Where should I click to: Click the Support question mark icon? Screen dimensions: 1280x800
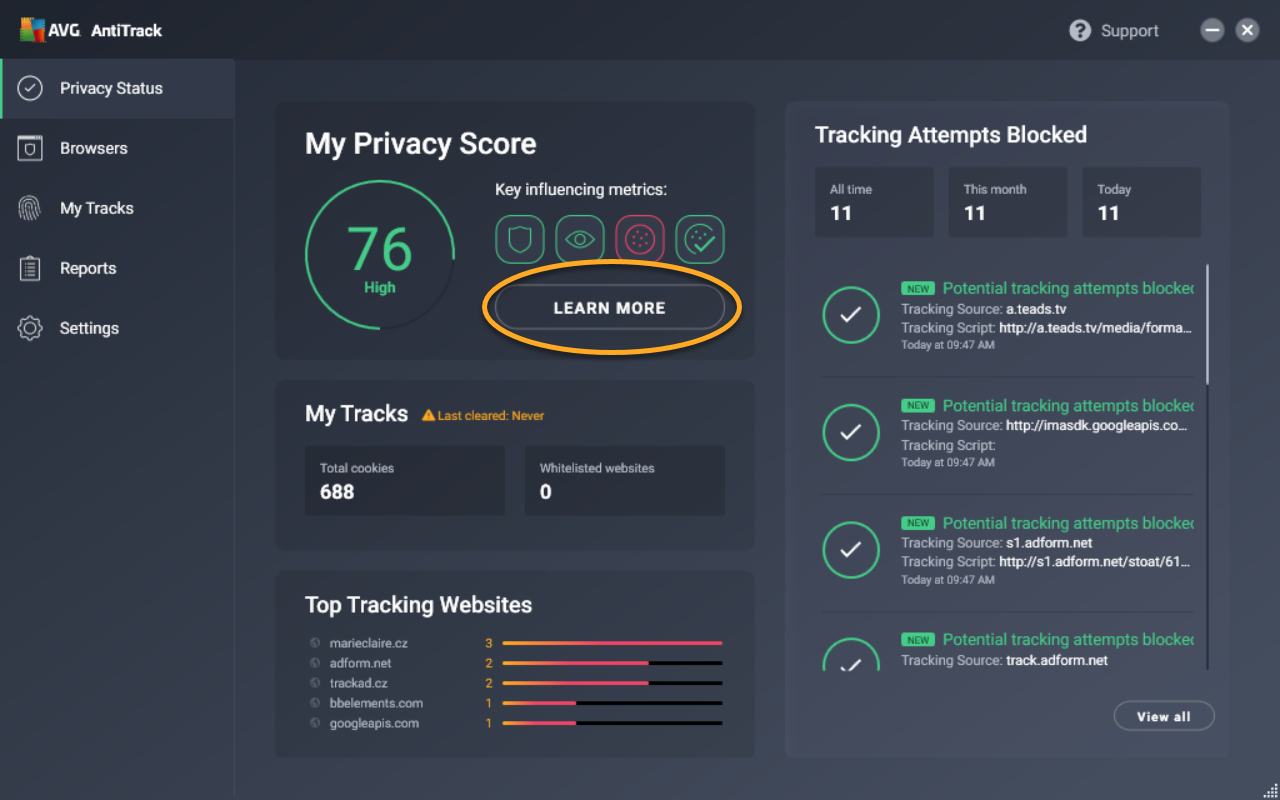[x=1080, y=30]
